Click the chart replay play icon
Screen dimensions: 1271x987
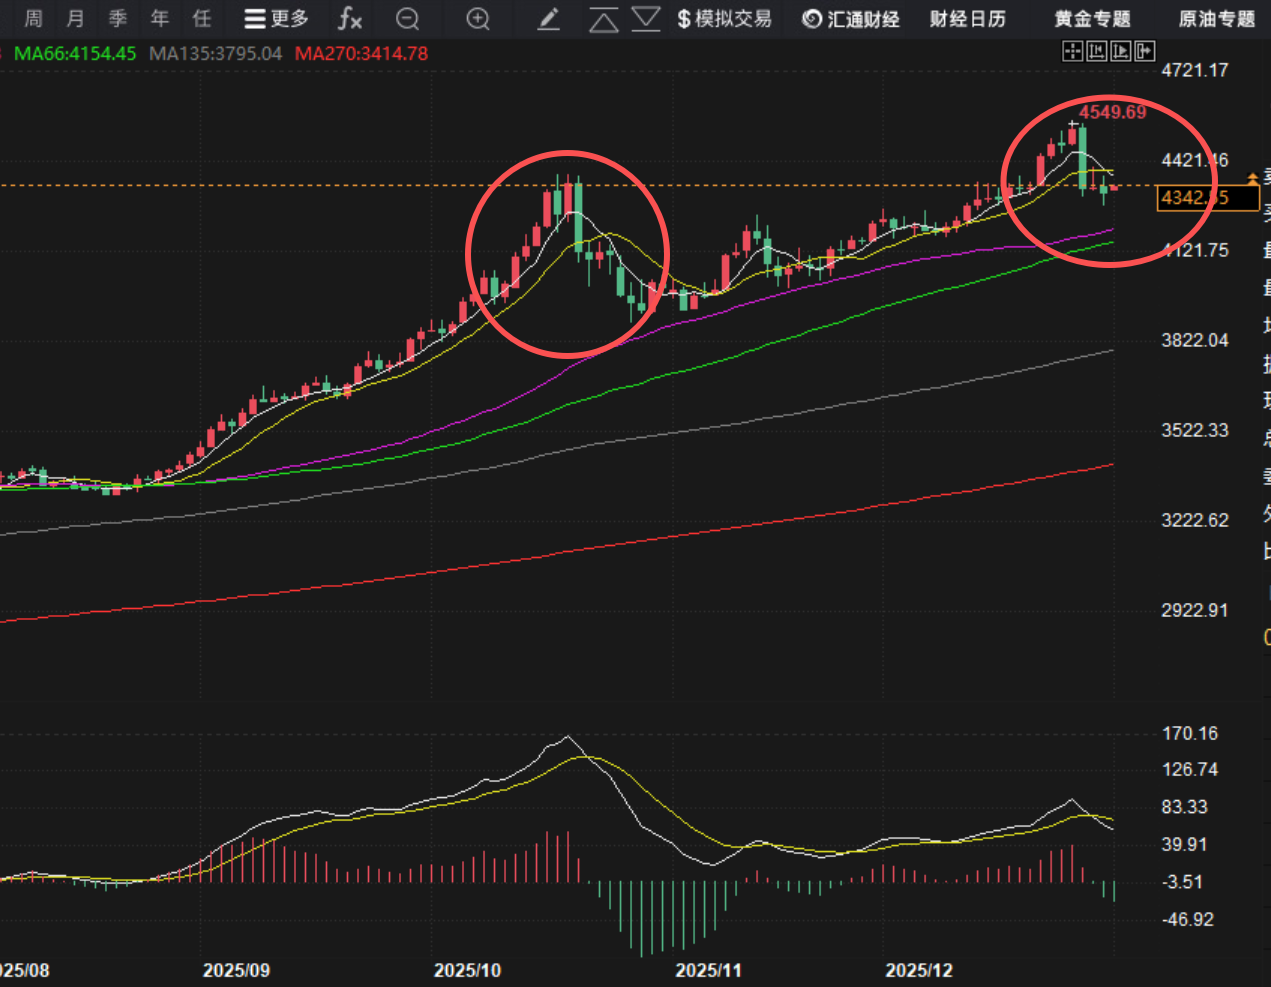[1121, 51]
